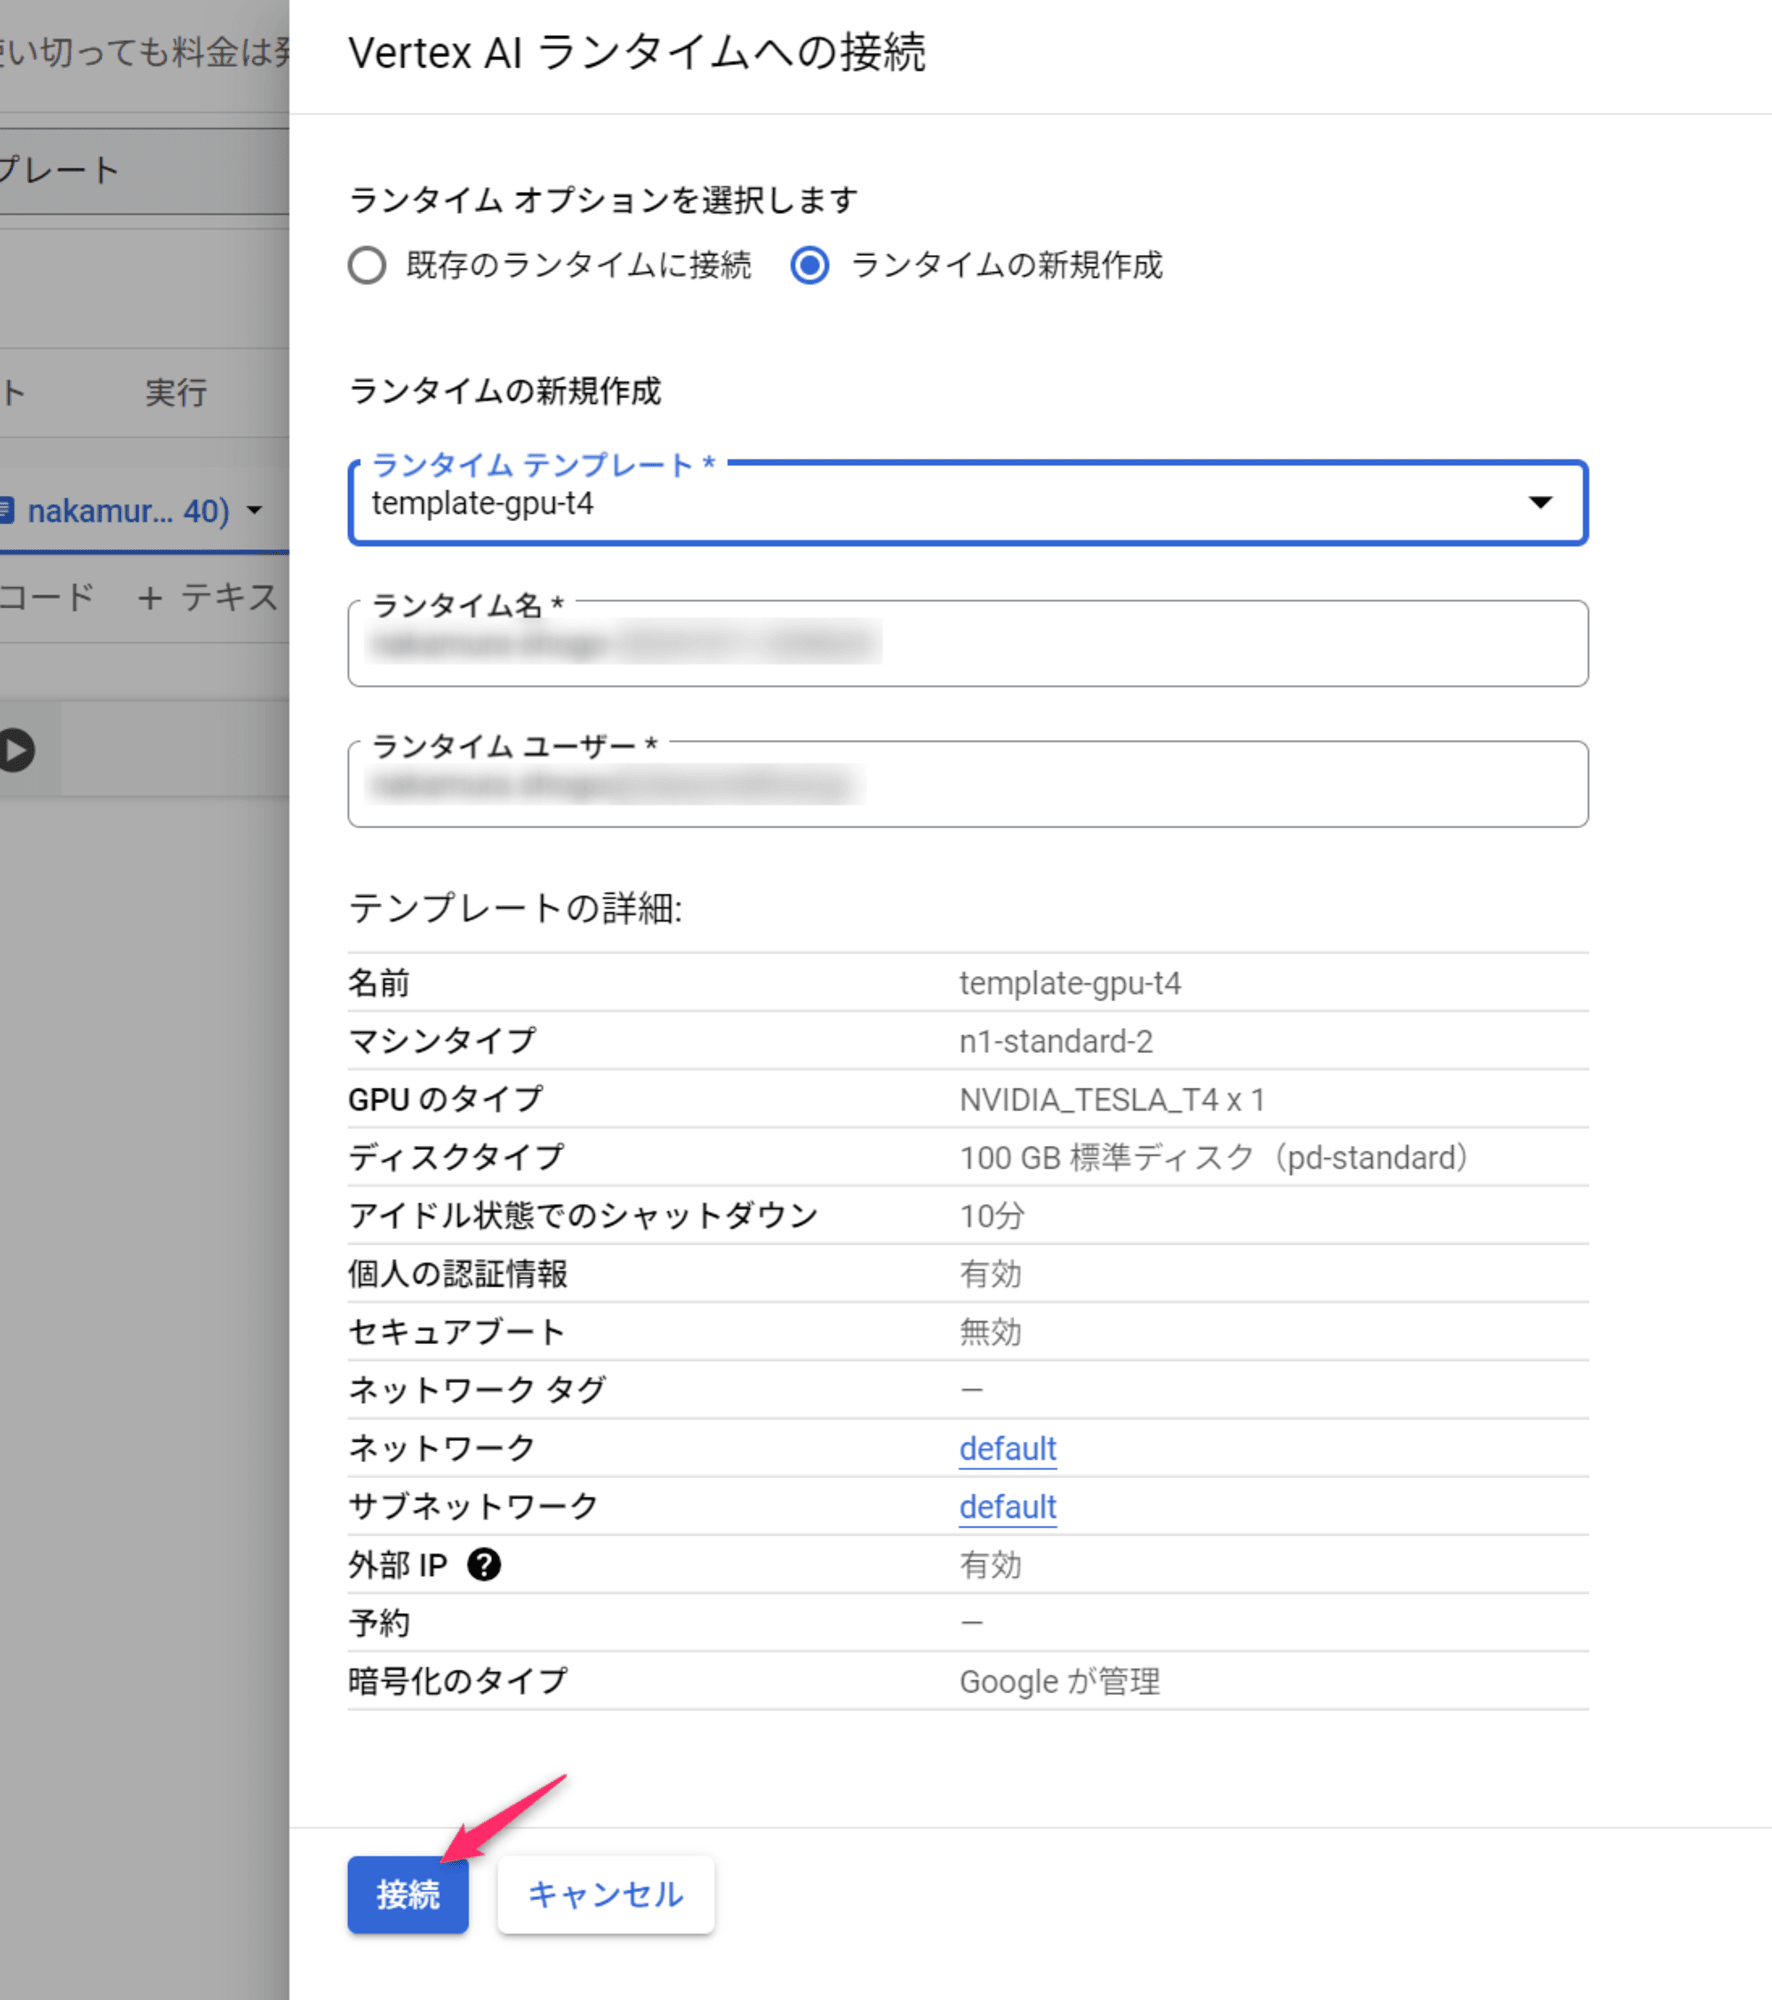Click the 'ランタイム オプションを選択します' heading
1772x2000 pixels.
tap(603, 200)
